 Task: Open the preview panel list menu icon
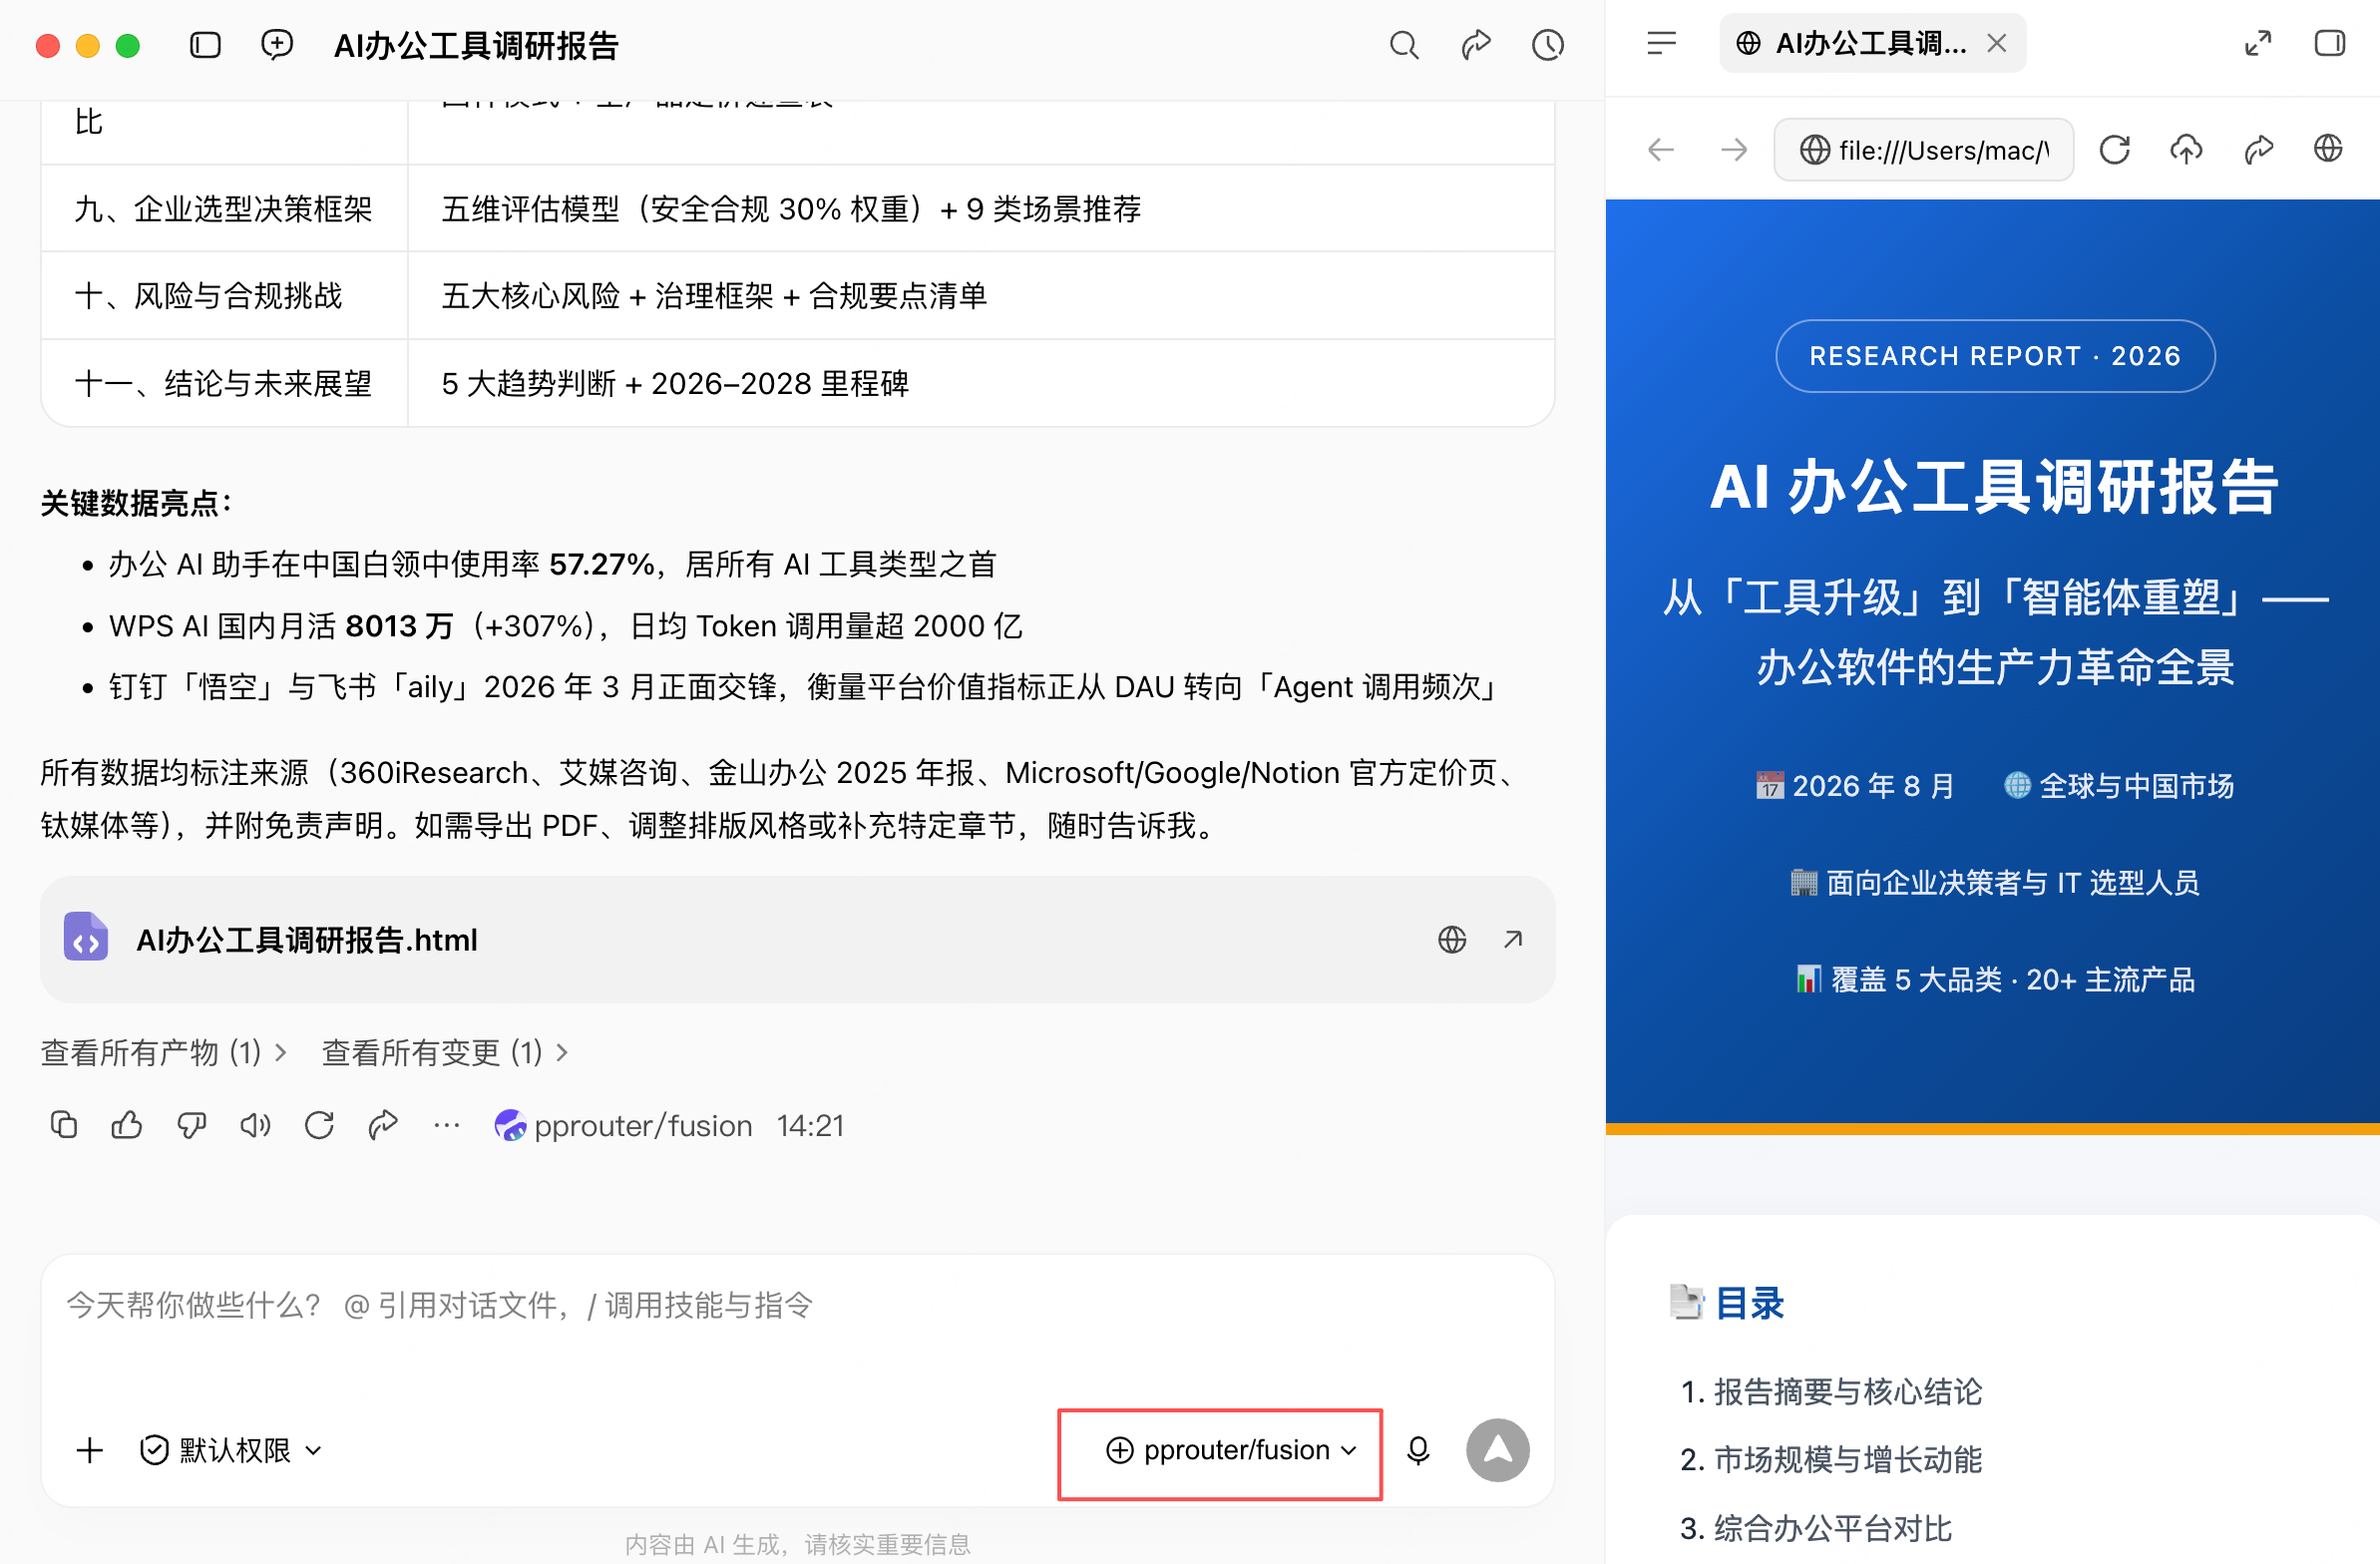pyautogui.click(x=1661, y=43)
